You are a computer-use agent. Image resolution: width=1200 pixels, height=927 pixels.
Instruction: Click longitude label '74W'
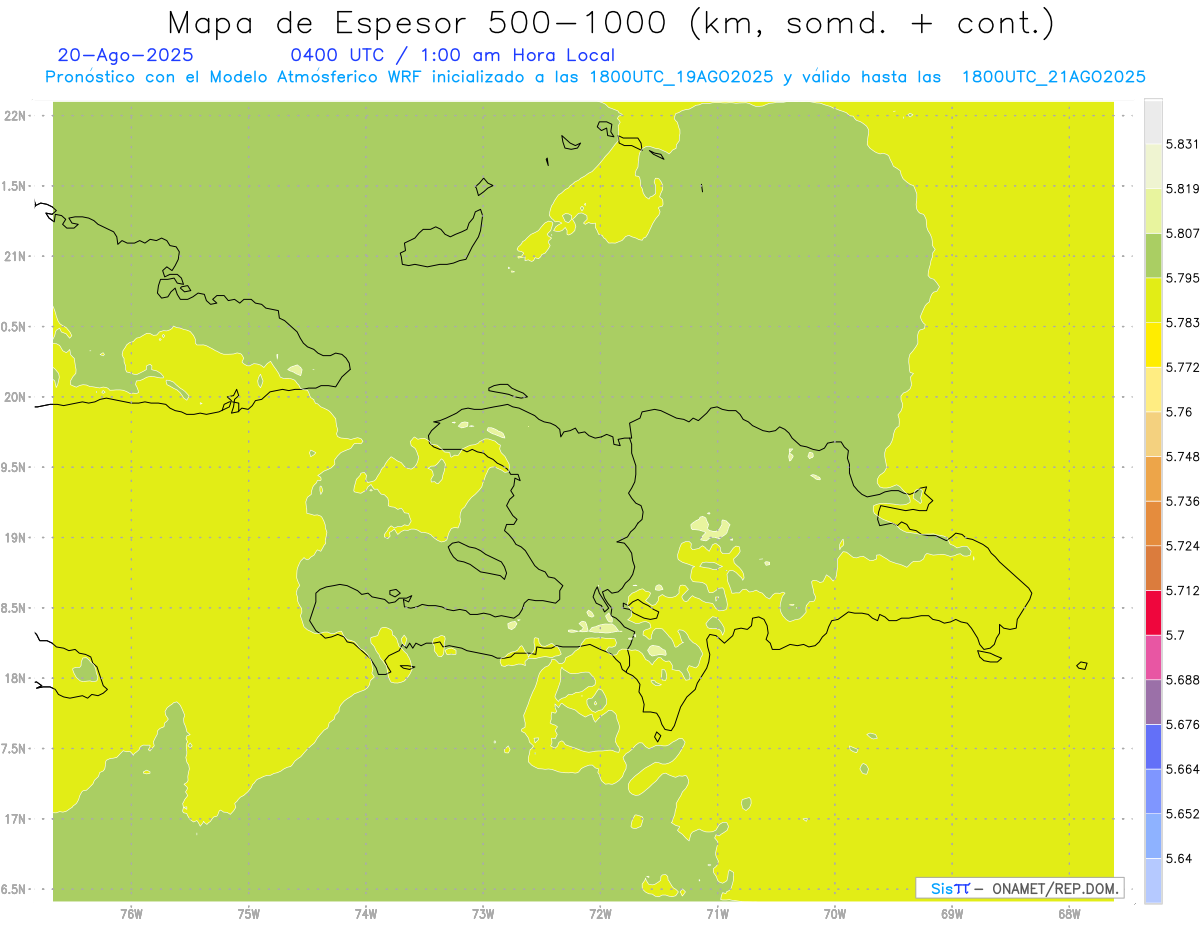click(x=366, y=914)
